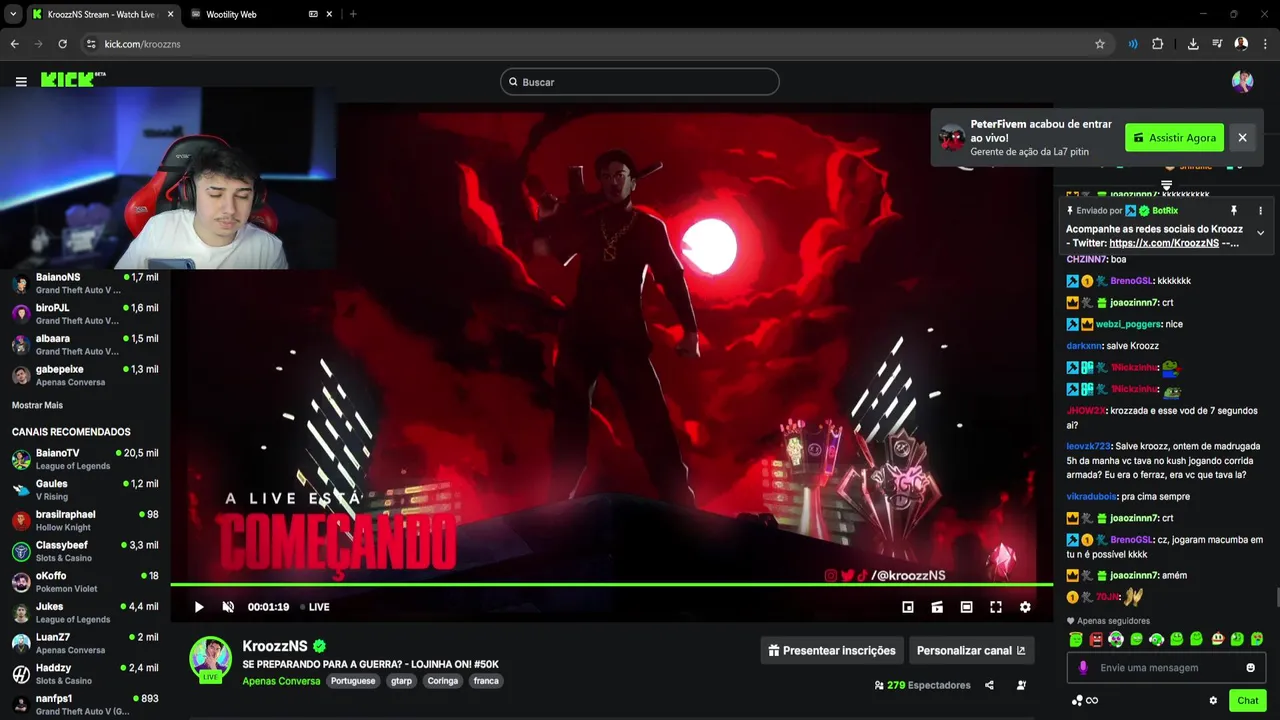Open albaara channel in sidebar
The height and width of the screenshot is (720, 1280).
[85, 344]
